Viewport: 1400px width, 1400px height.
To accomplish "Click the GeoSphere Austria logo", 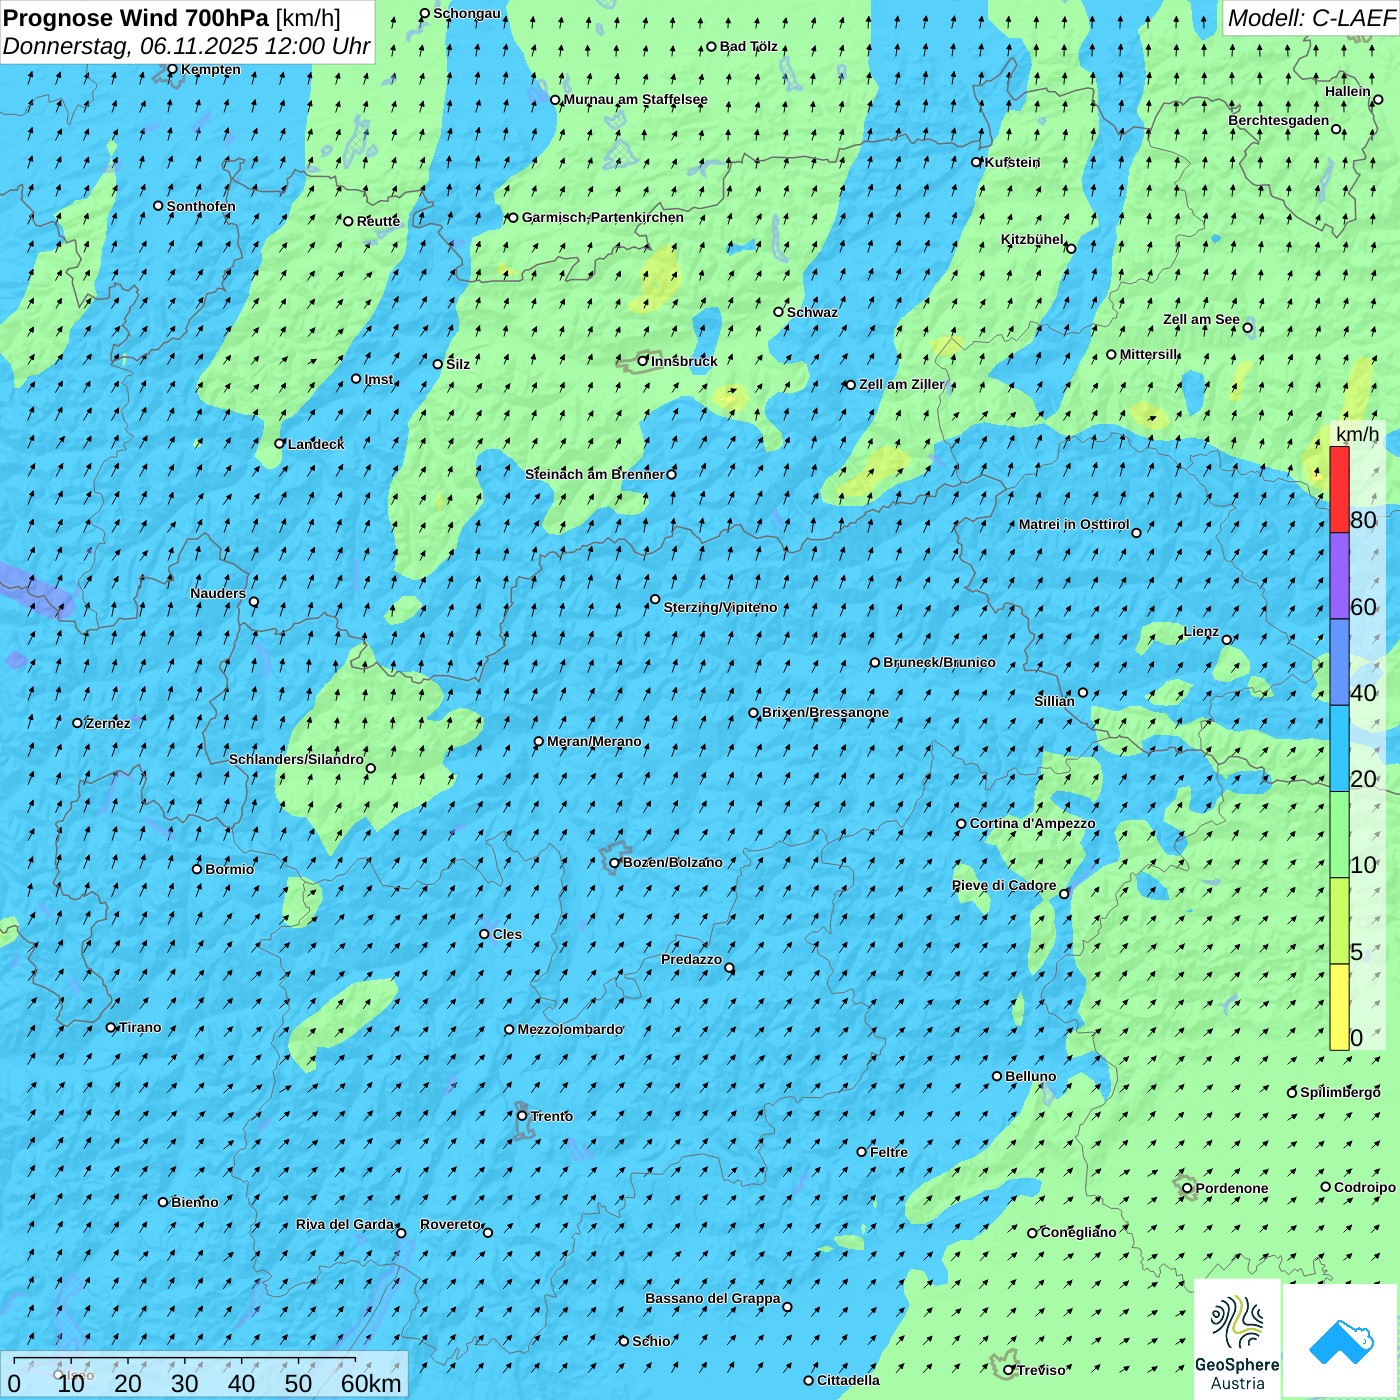I will point(1237,1340).
